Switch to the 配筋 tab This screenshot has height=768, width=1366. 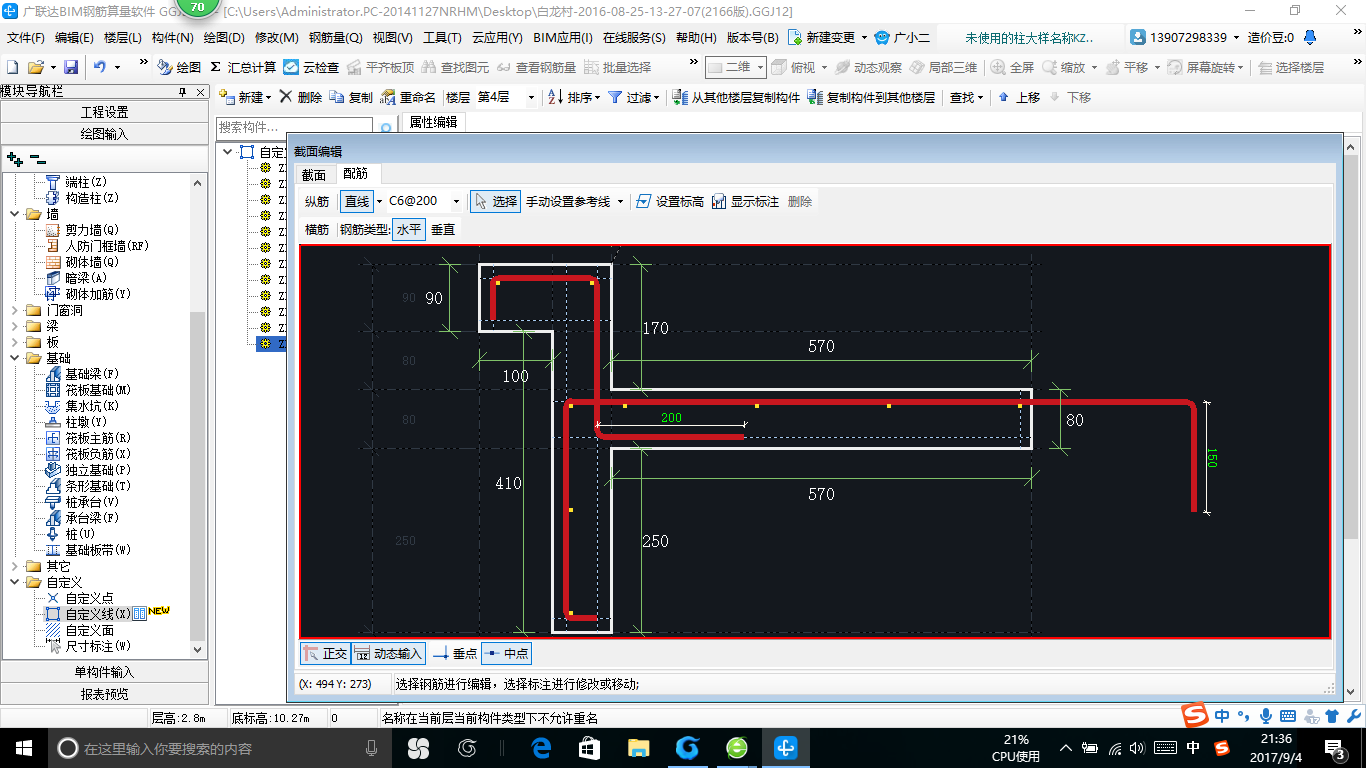point(355,174)
